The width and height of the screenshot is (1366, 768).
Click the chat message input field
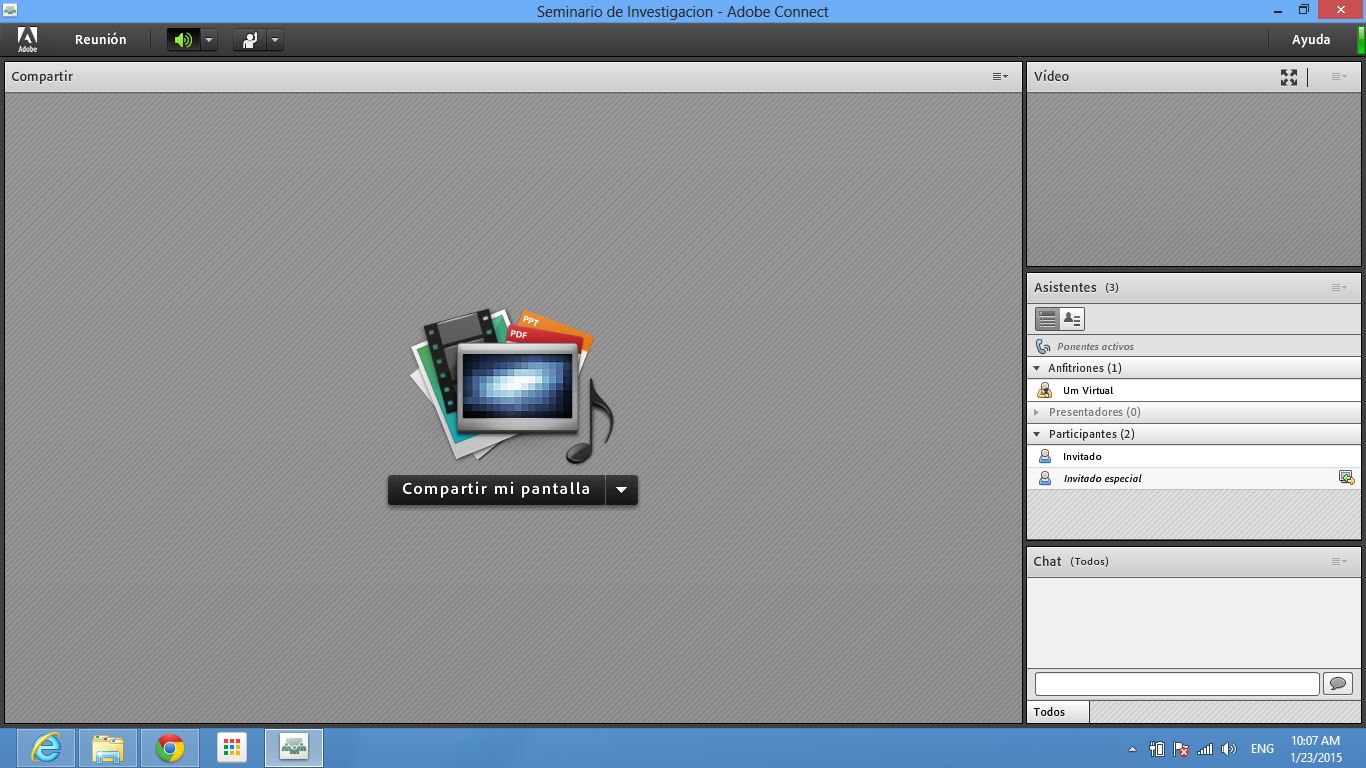(1177, 684)
